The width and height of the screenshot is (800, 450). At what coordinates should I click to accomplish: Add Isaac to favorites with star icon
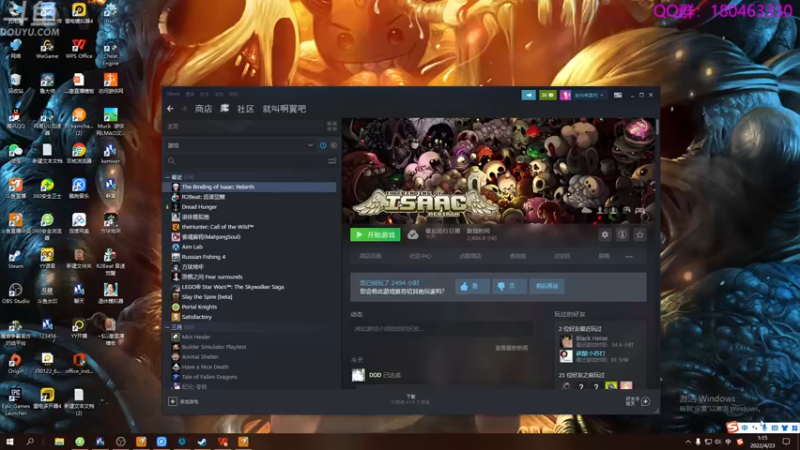click(640, 235)
